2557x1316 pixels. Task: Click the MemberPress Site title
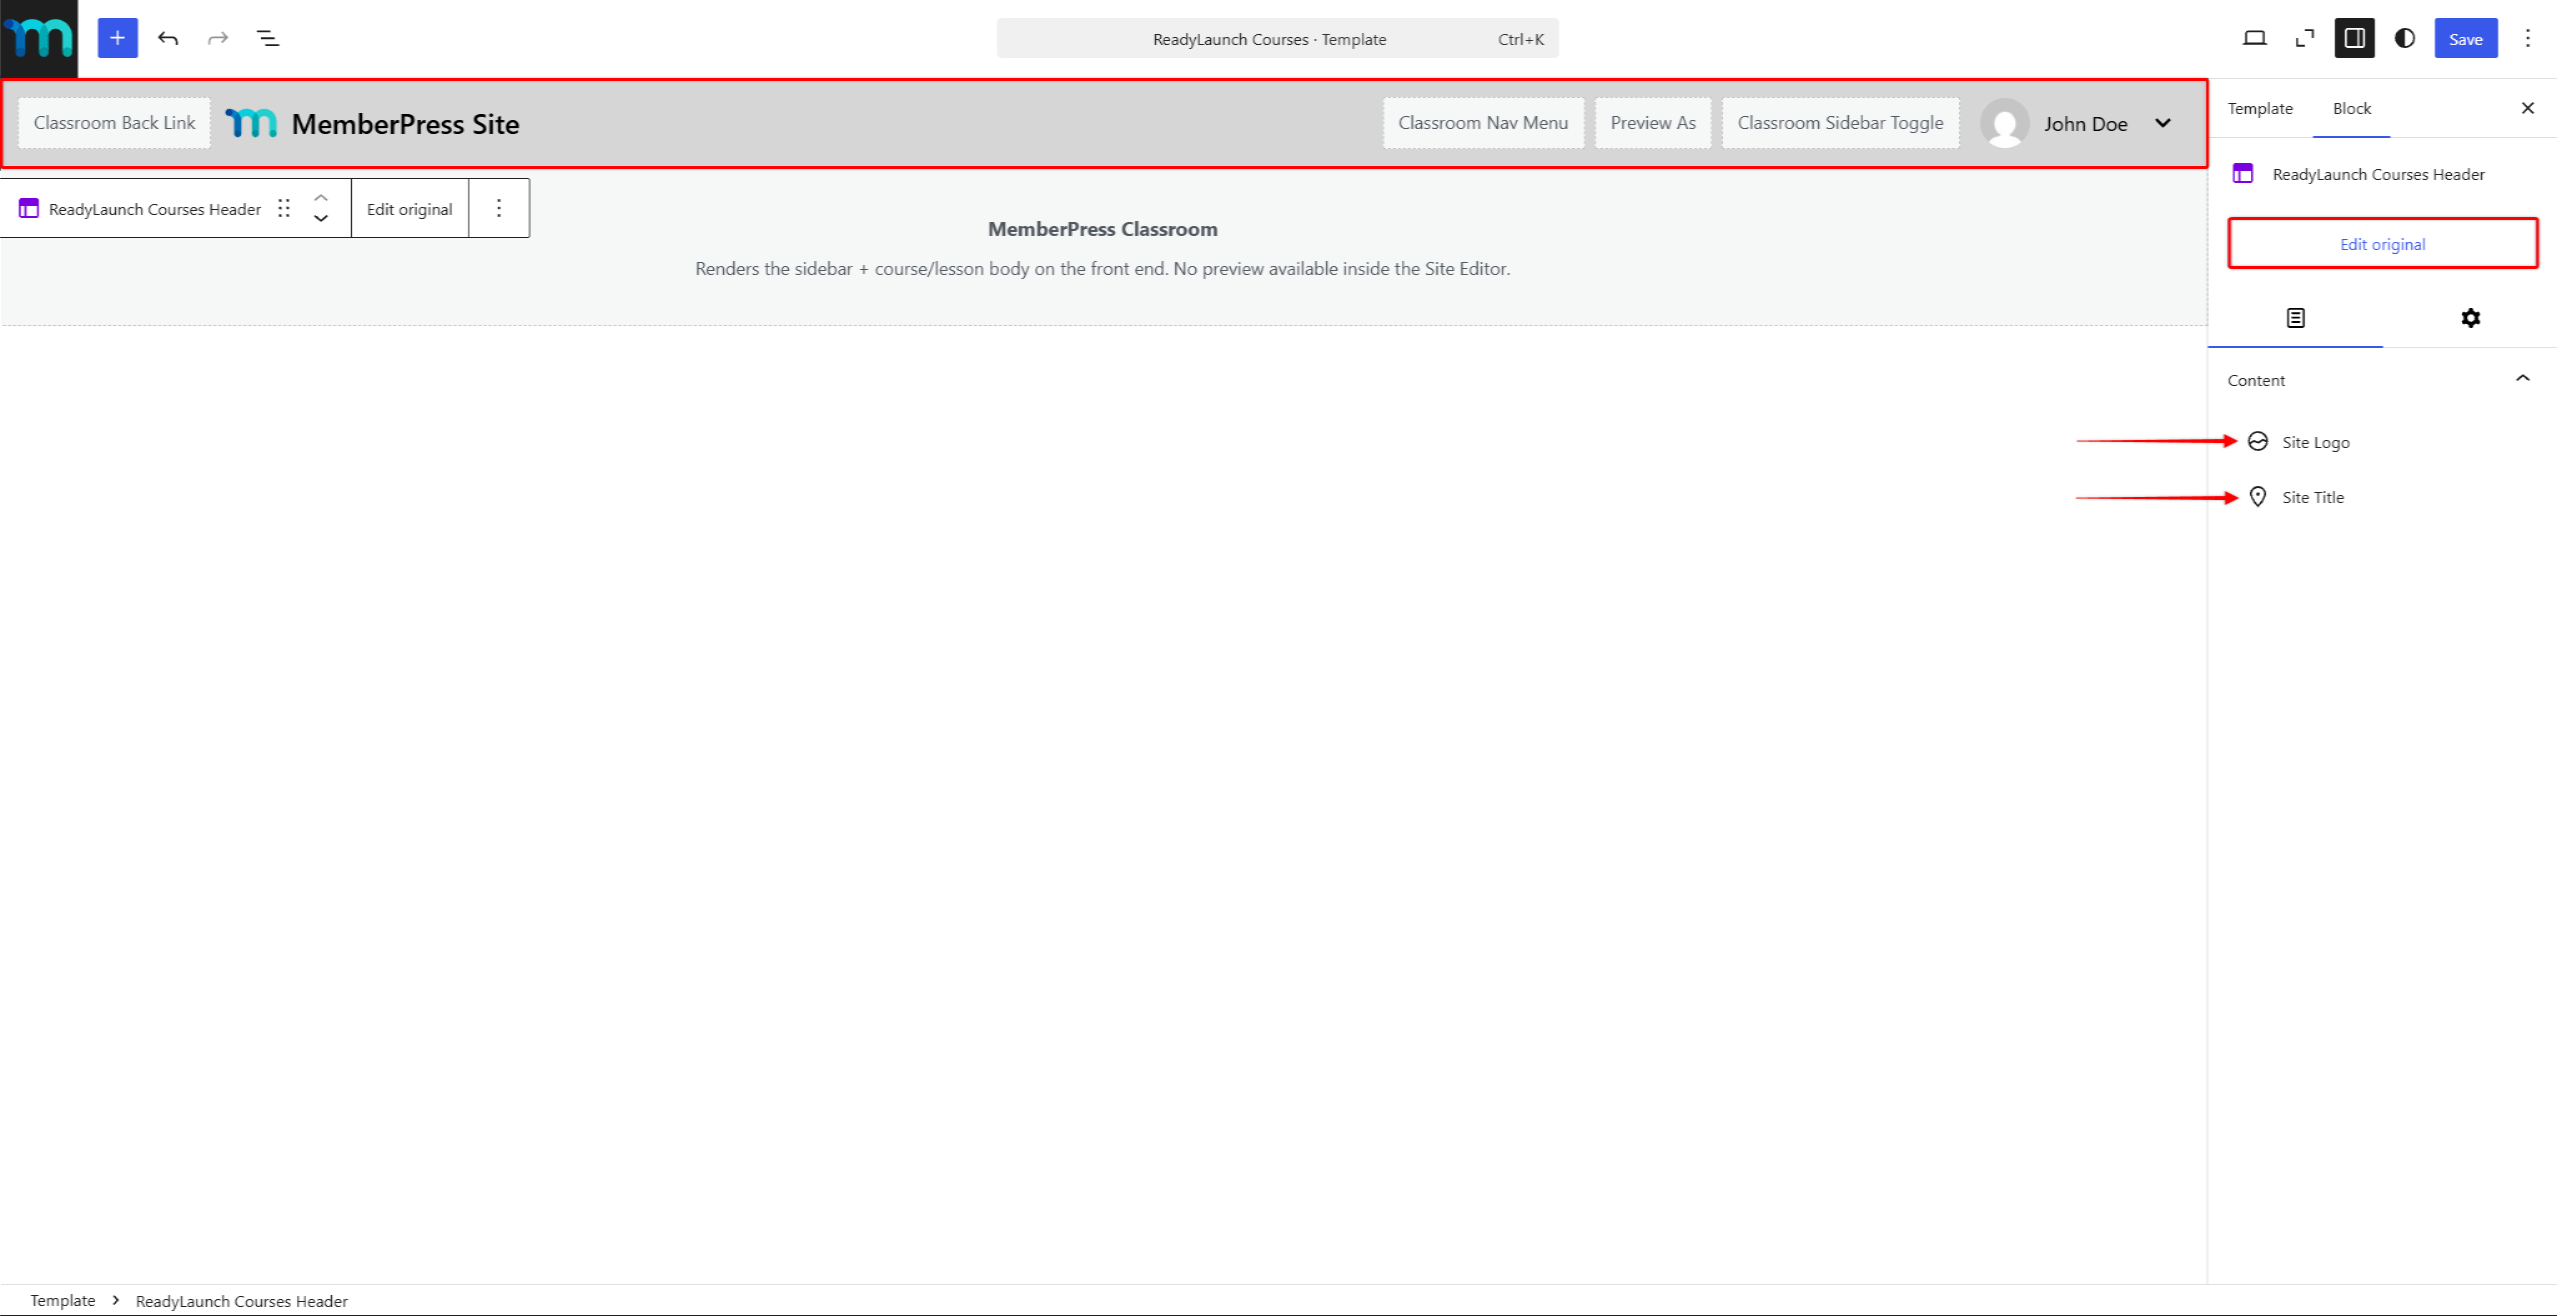coord(405,124)
